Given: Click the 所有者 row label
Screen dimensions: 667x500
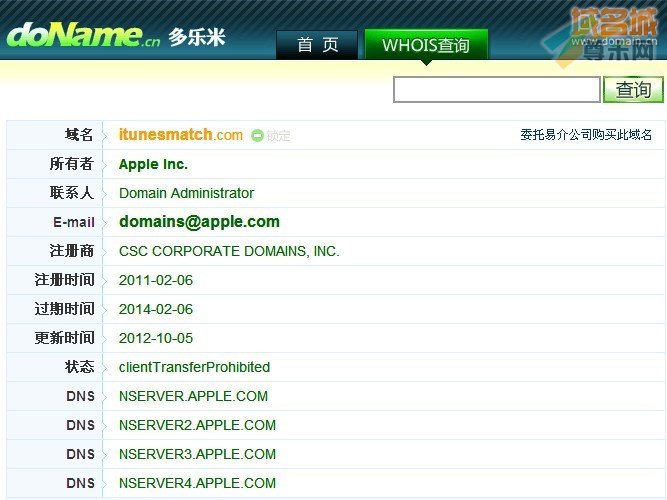Looking at the screenshot, I should pos(71,164).
